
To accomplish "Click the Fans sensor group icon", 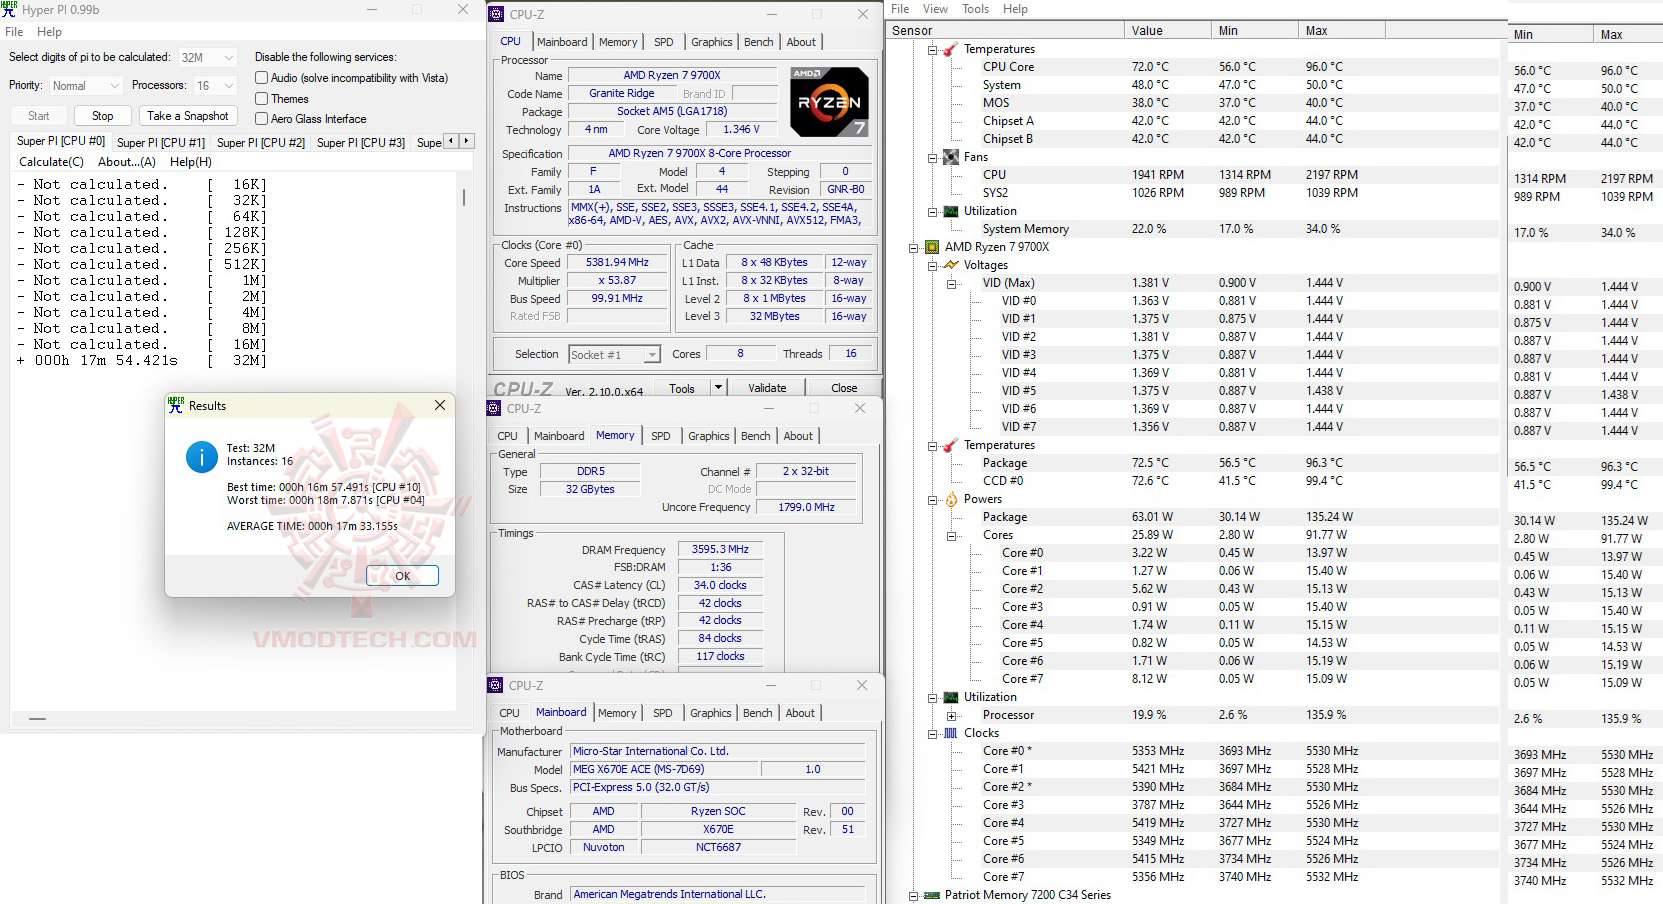I will (x=951, y=157).
